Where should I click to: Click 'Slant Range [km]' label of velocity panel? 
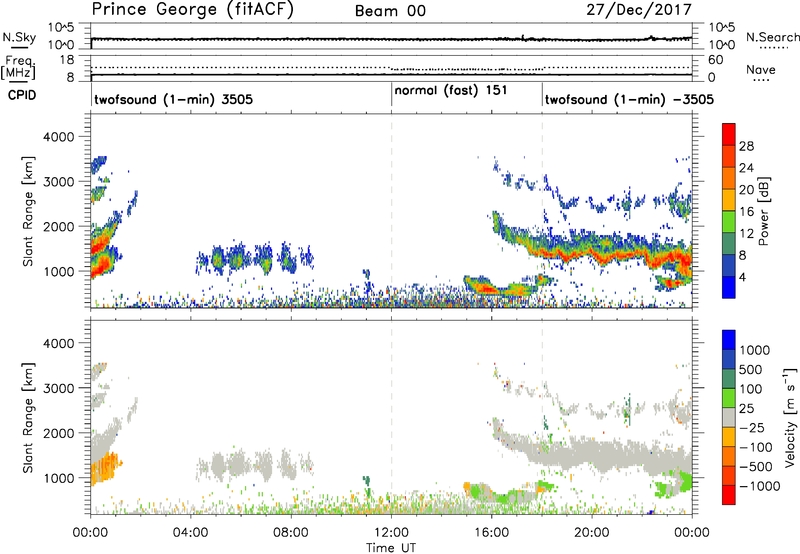28,418
